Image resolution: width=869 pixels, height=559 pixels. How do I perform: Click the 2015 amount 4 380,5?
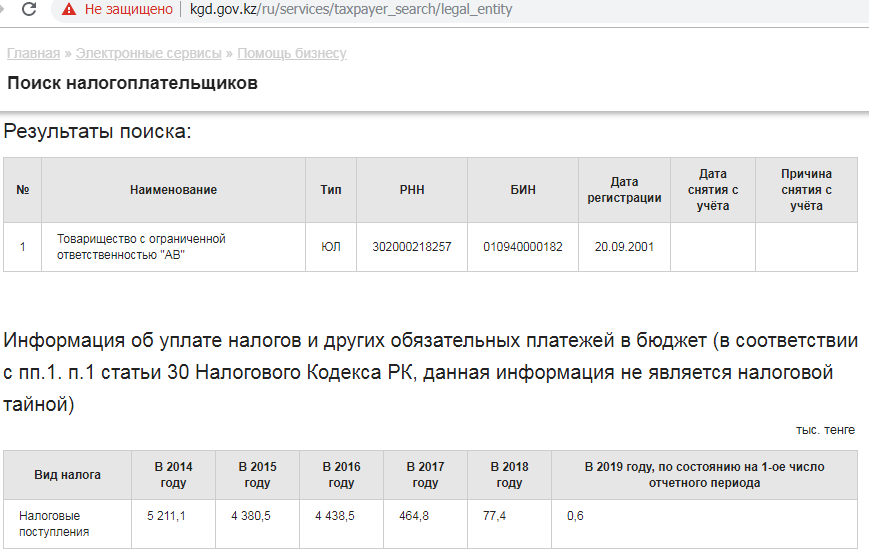point(251,516)
